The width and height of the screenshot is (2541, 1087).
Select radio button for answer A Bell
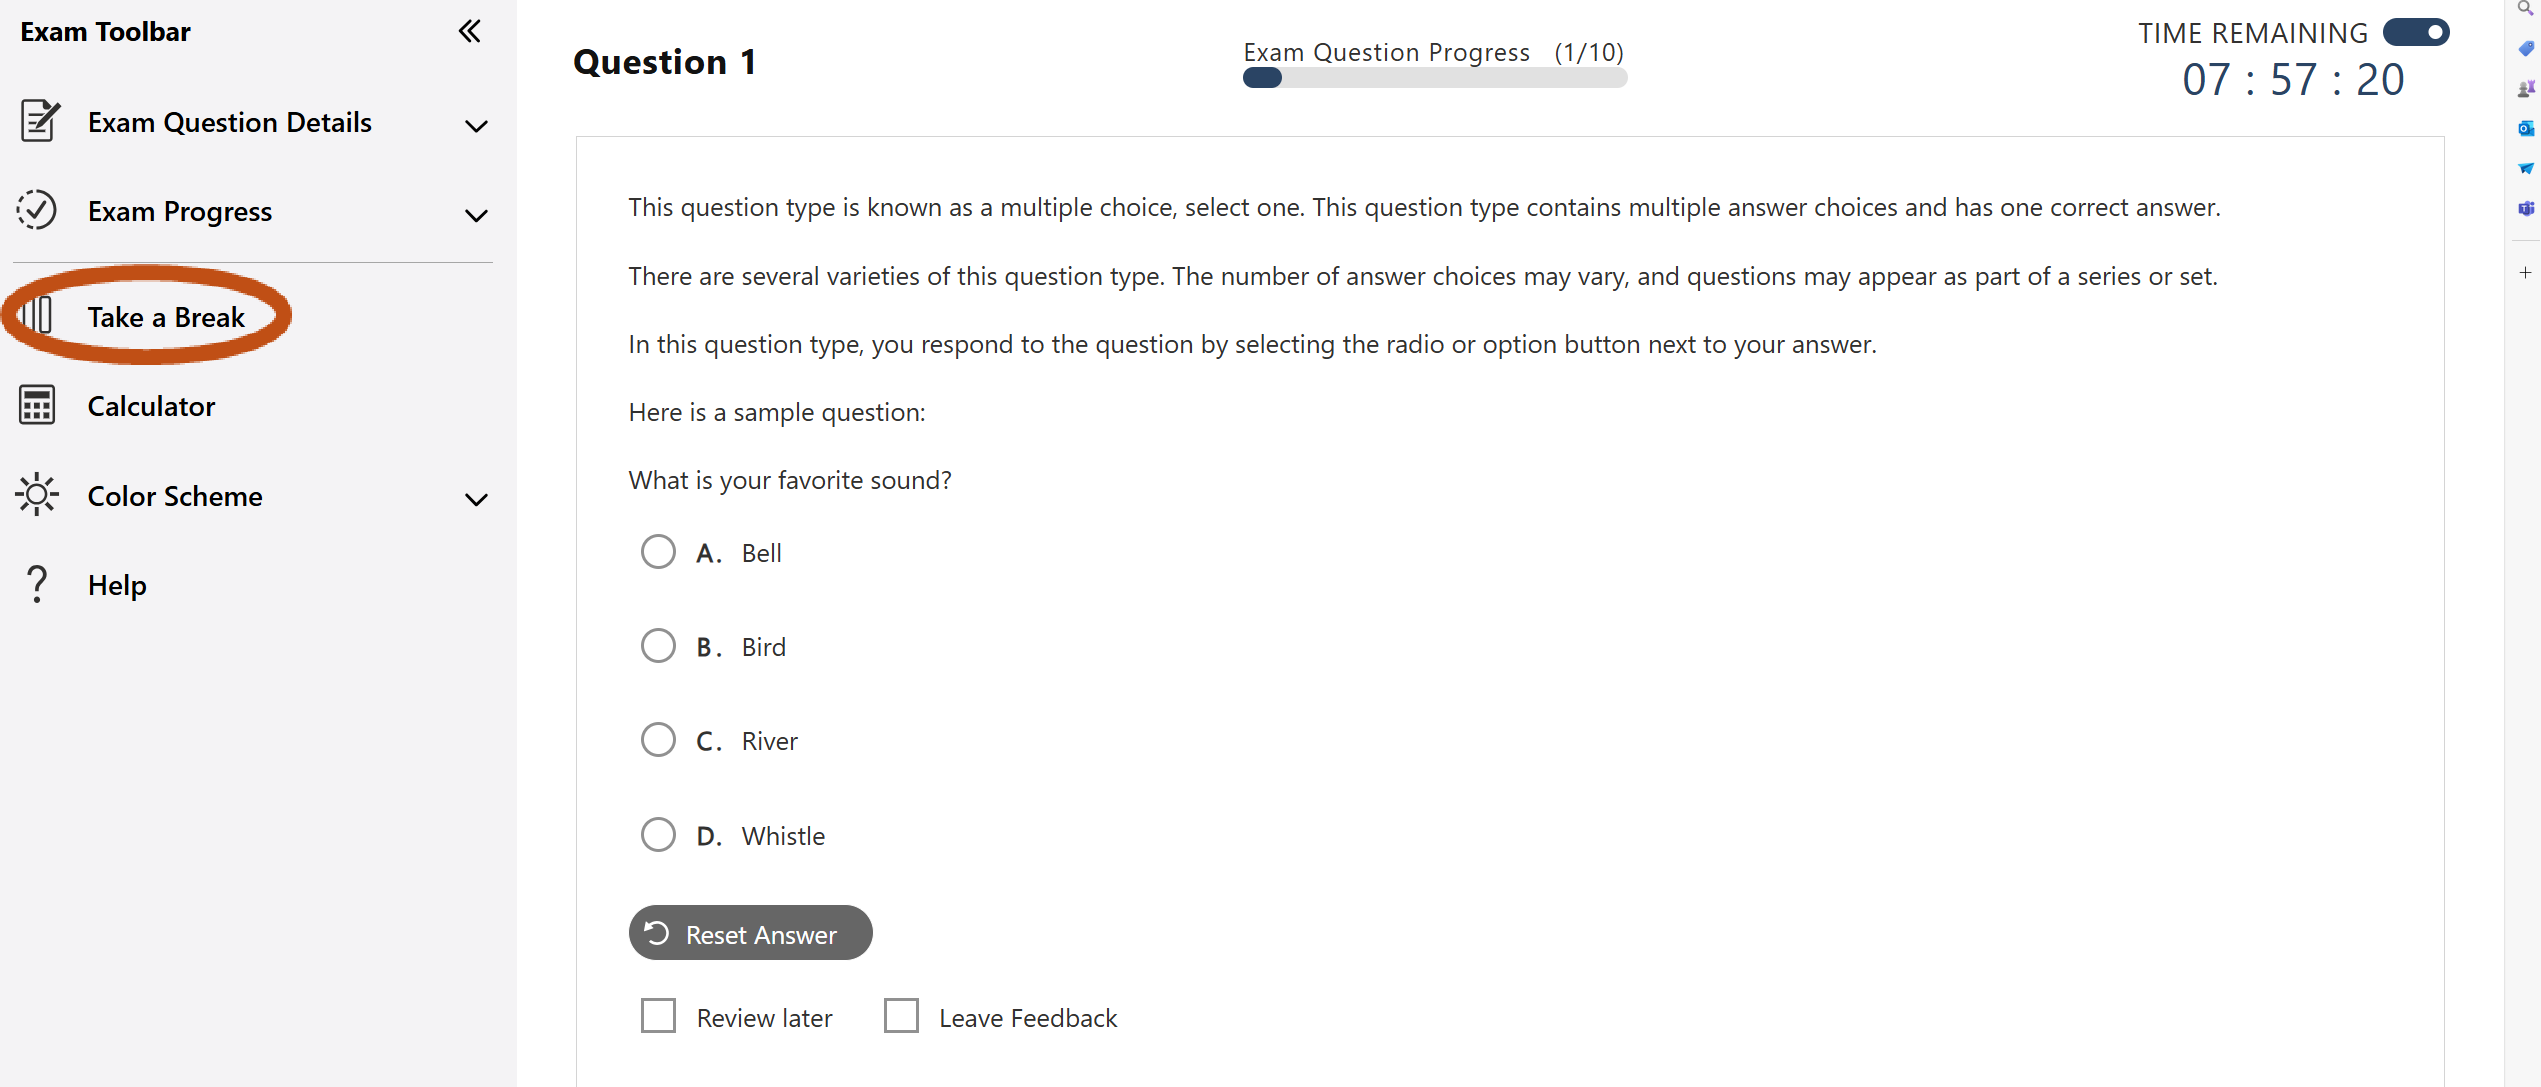(x=658, y=552)
